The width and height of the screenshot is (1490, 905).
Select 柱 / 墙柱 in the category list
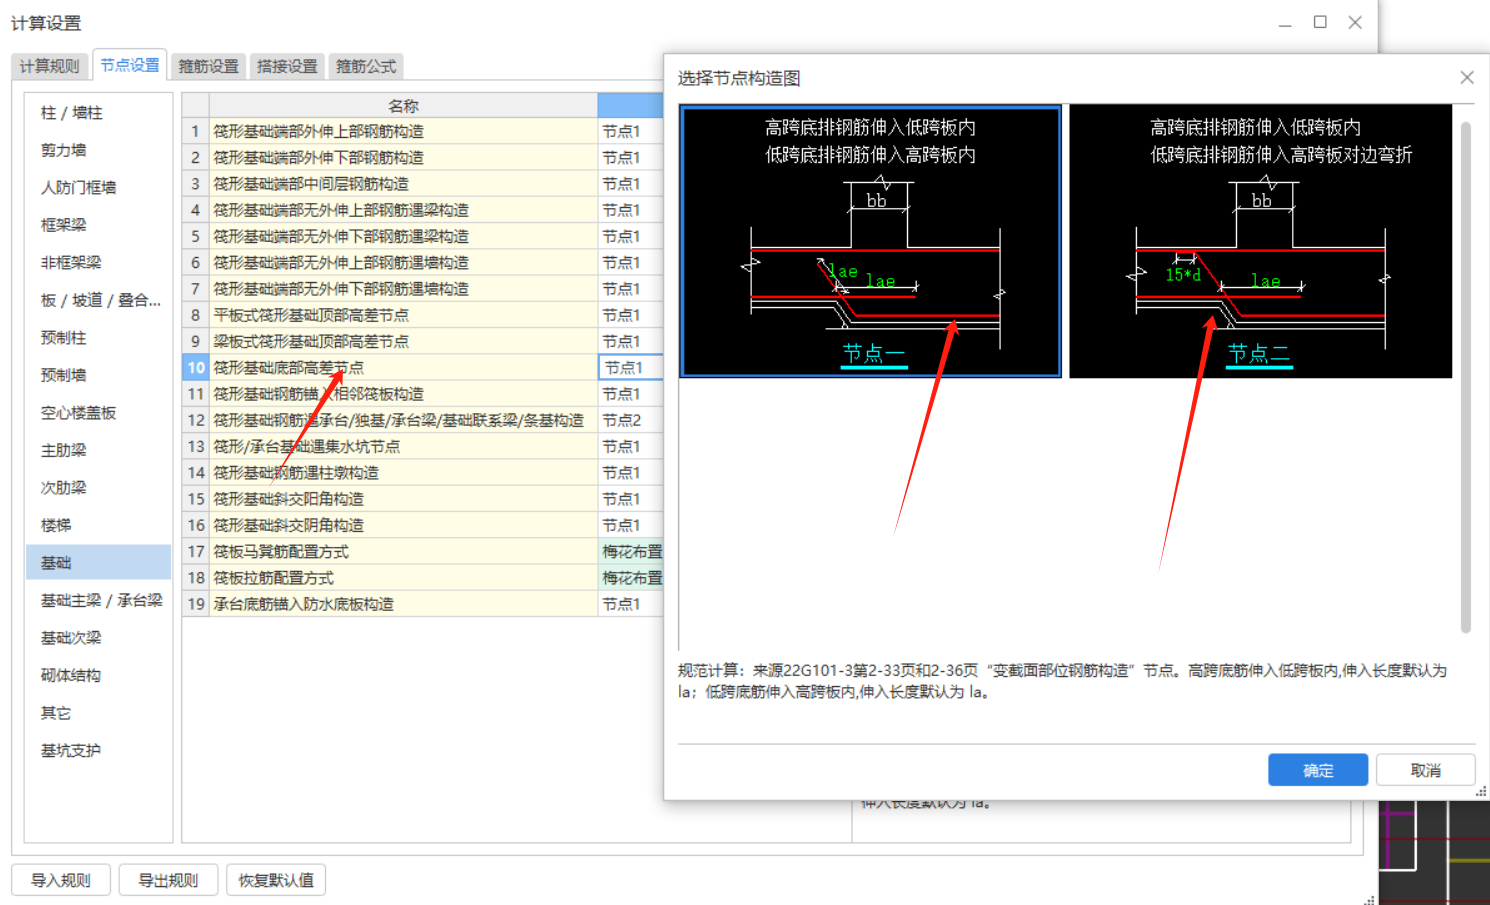[x=98, y=113]
